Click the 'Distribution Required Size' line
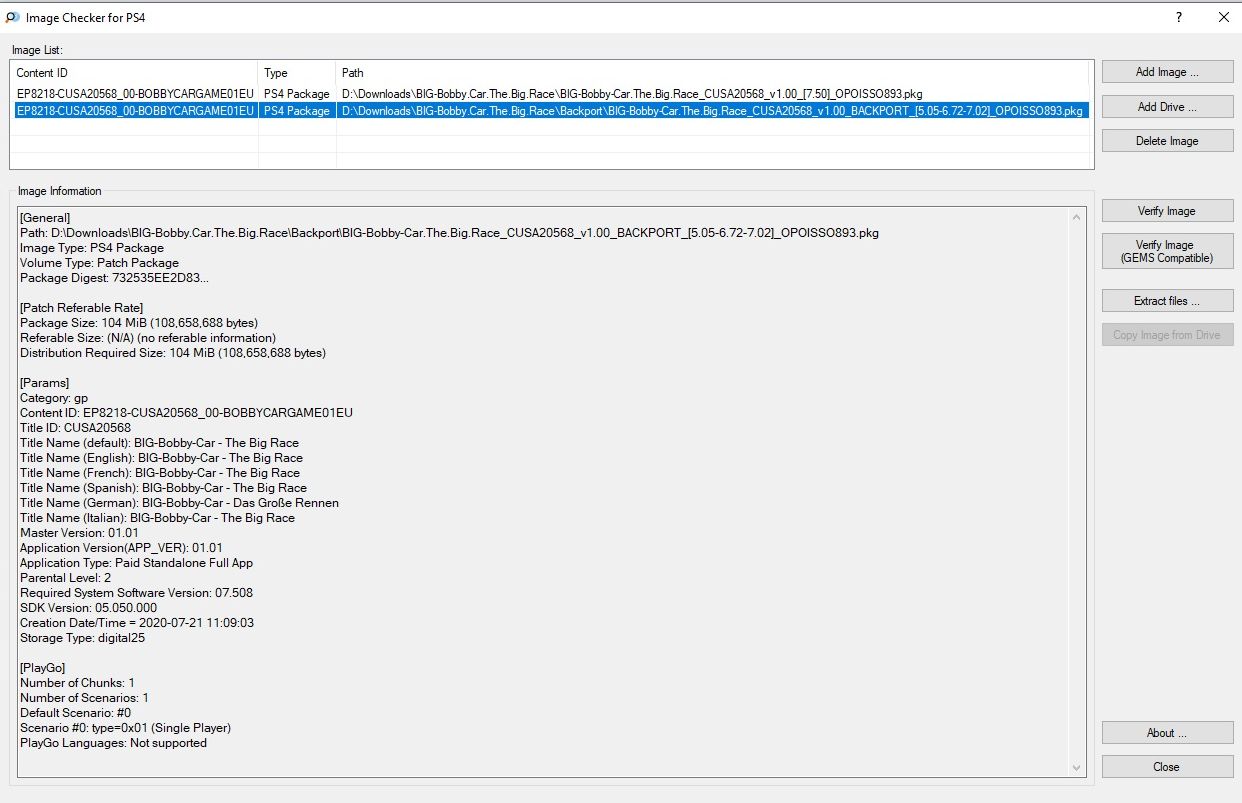Image resolution: width=1242 pixels, height=803 pixels. click(x=173, y=353)
